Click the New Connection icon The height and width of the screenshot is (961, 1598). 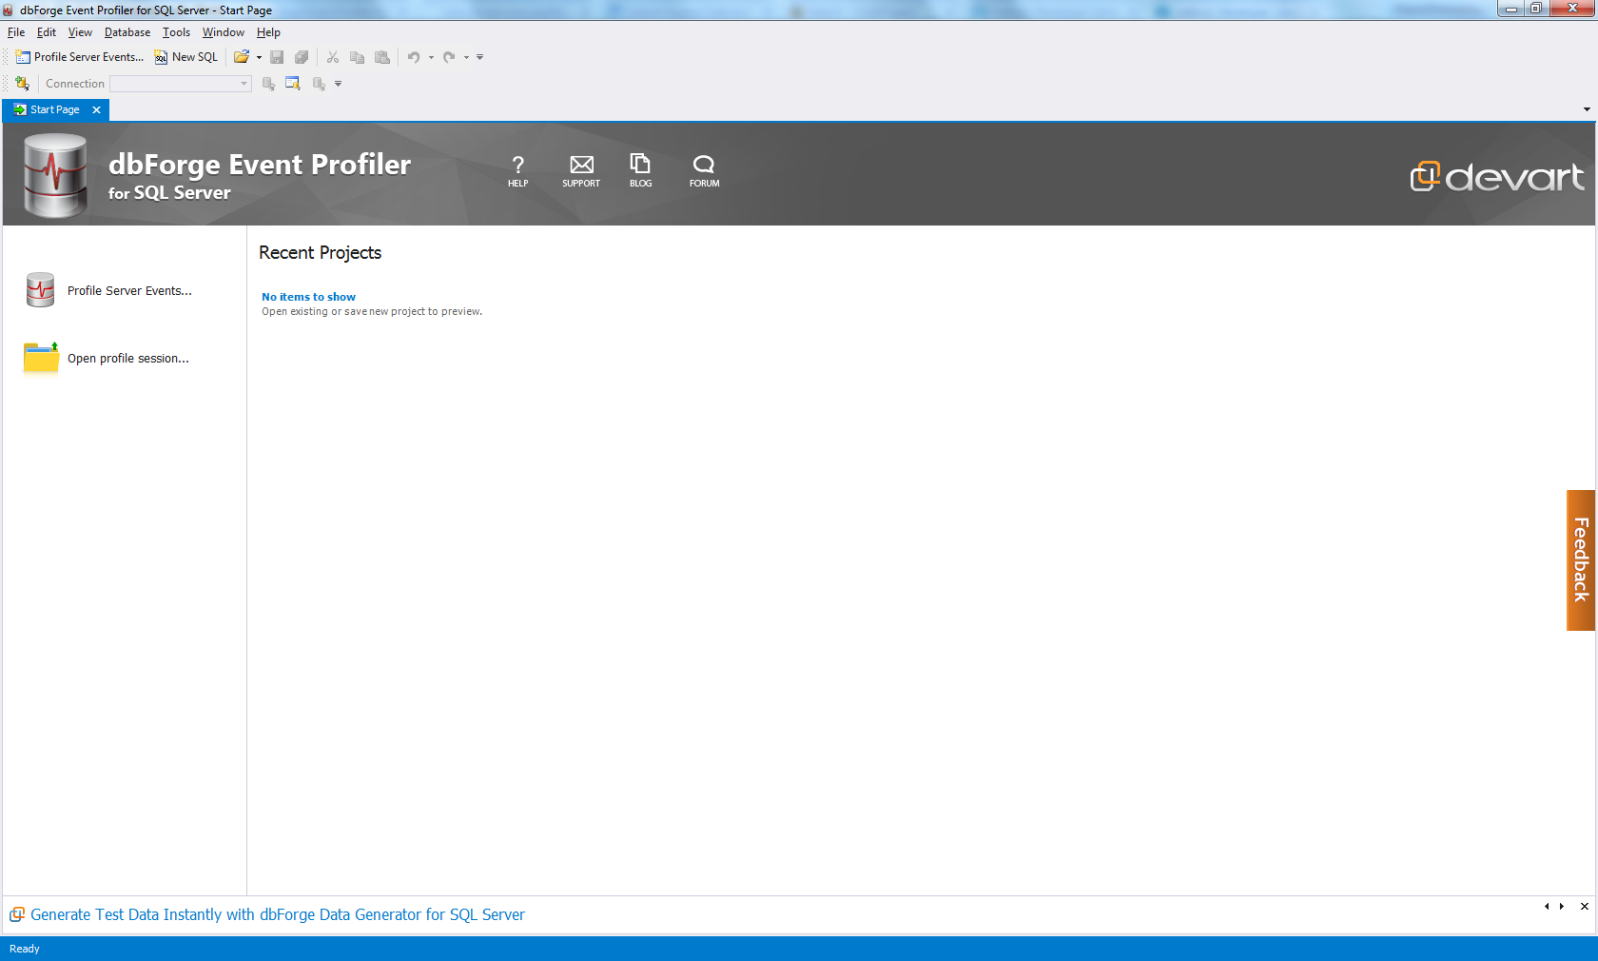pos(22,84)
